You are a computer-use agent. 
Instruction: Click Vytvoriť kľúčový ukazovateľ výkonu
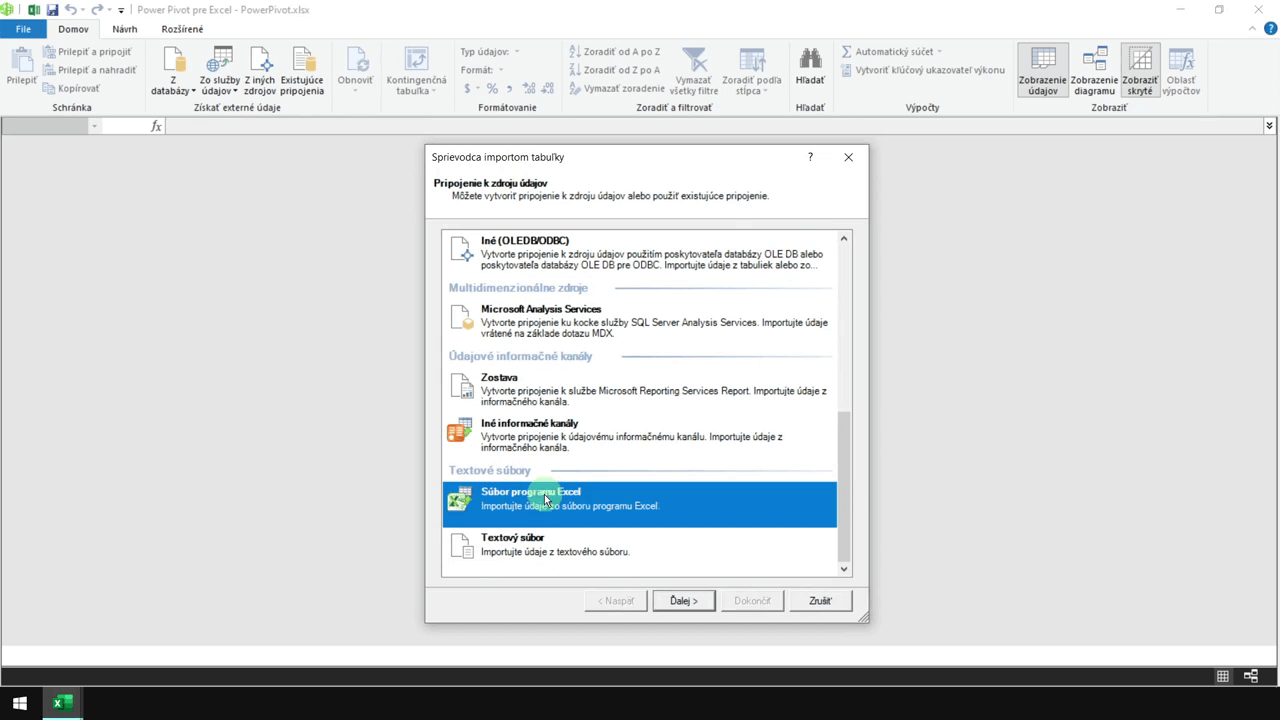(x=922, y=70)
